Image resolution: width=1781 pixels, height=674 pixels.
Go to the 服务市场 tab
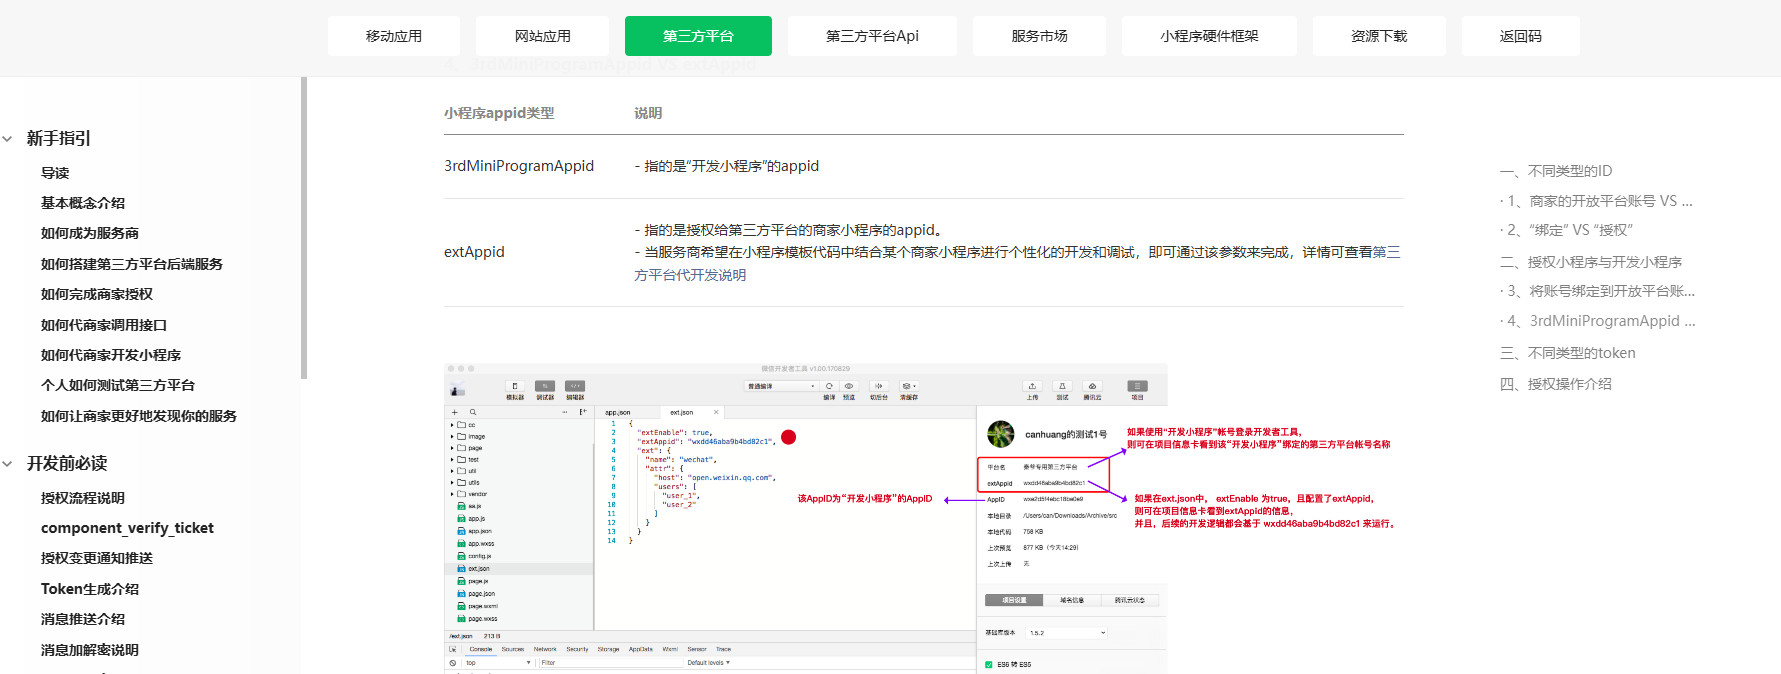click(1039, 36)
